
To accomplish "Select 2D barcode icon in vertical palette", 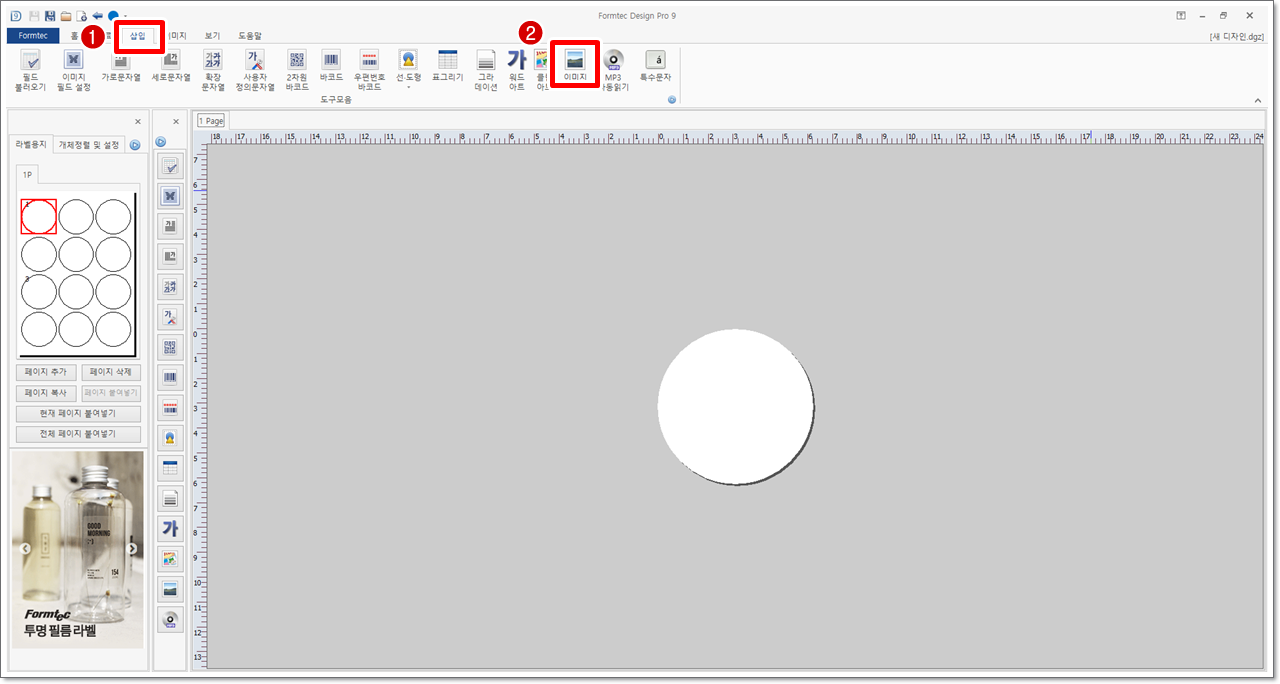I will [x=170, y=348].
